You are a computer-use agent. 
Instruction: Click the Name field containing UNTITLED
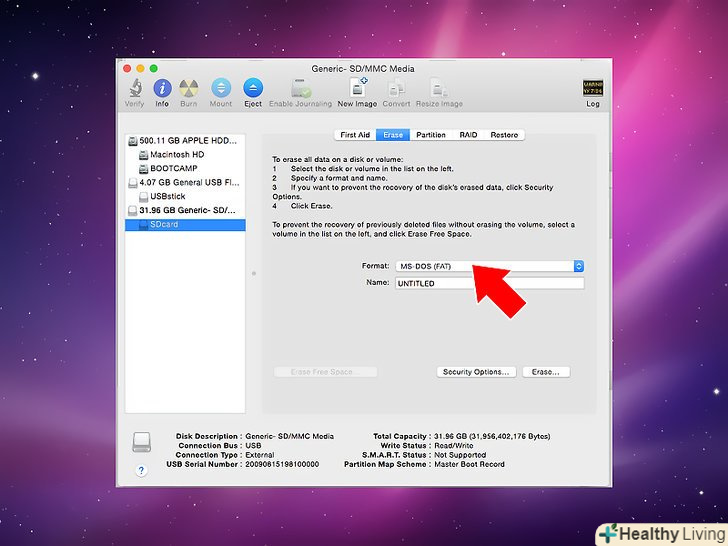[489, 283]
